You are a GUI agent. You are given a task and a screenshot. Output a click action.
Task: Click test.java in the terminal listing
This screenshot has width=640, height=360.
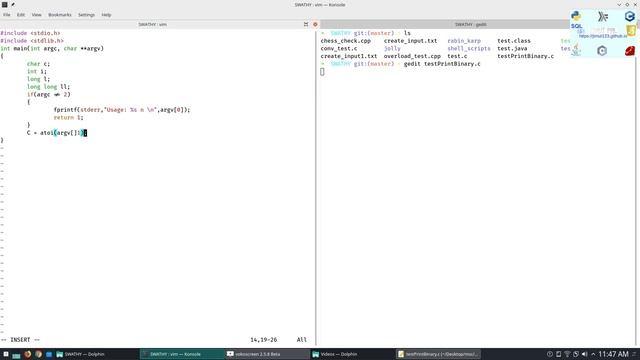click(x=512, y=49)
